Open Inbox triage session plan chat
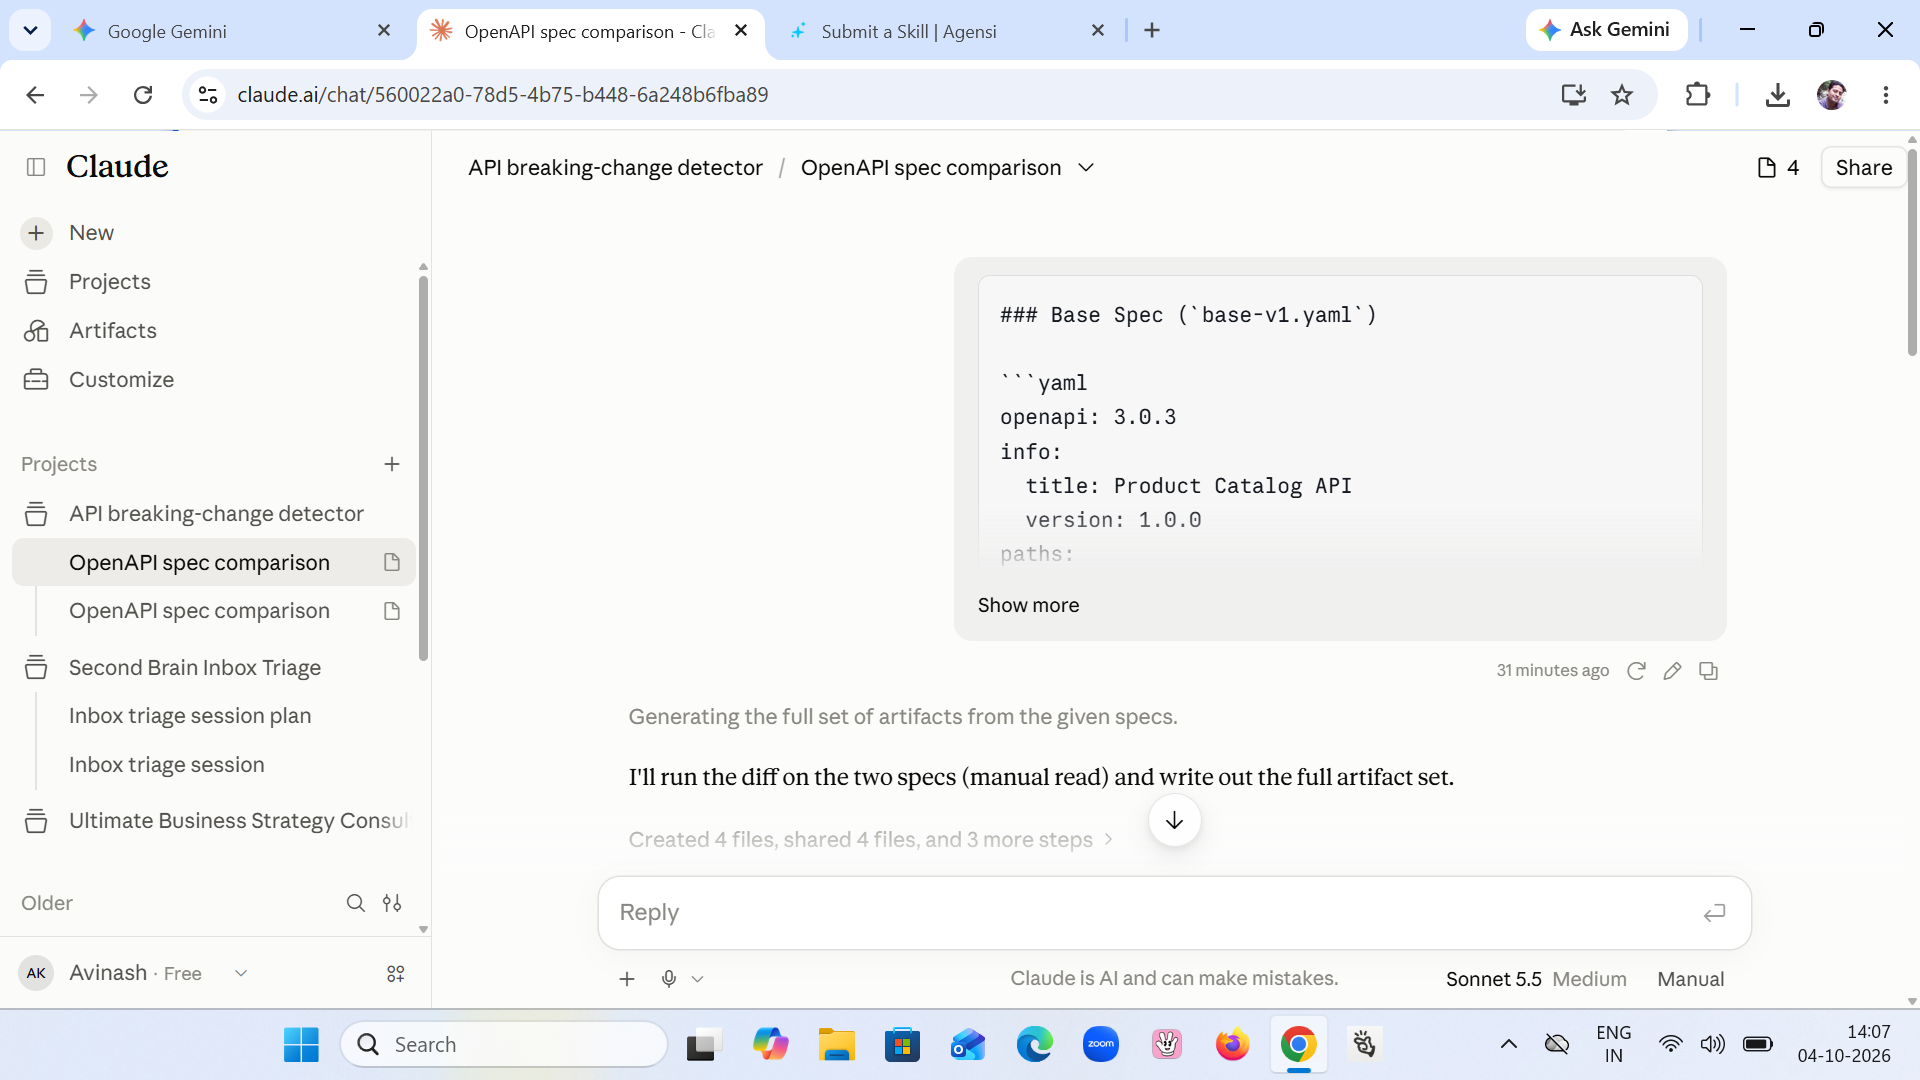Viewport: 1920px width, 1080px height. (x=190, y=716)
